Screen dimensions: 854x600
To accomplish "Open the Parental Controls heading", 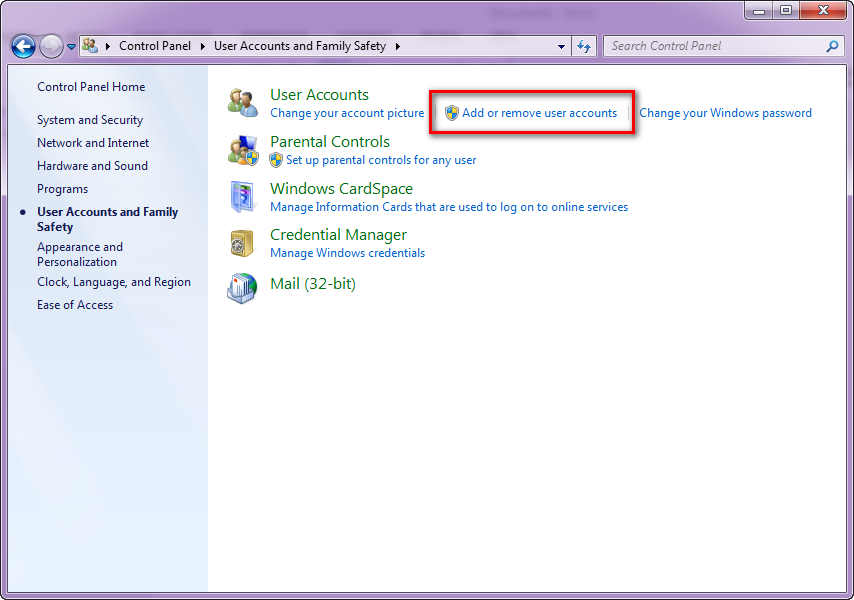I will tap(330, 142).
